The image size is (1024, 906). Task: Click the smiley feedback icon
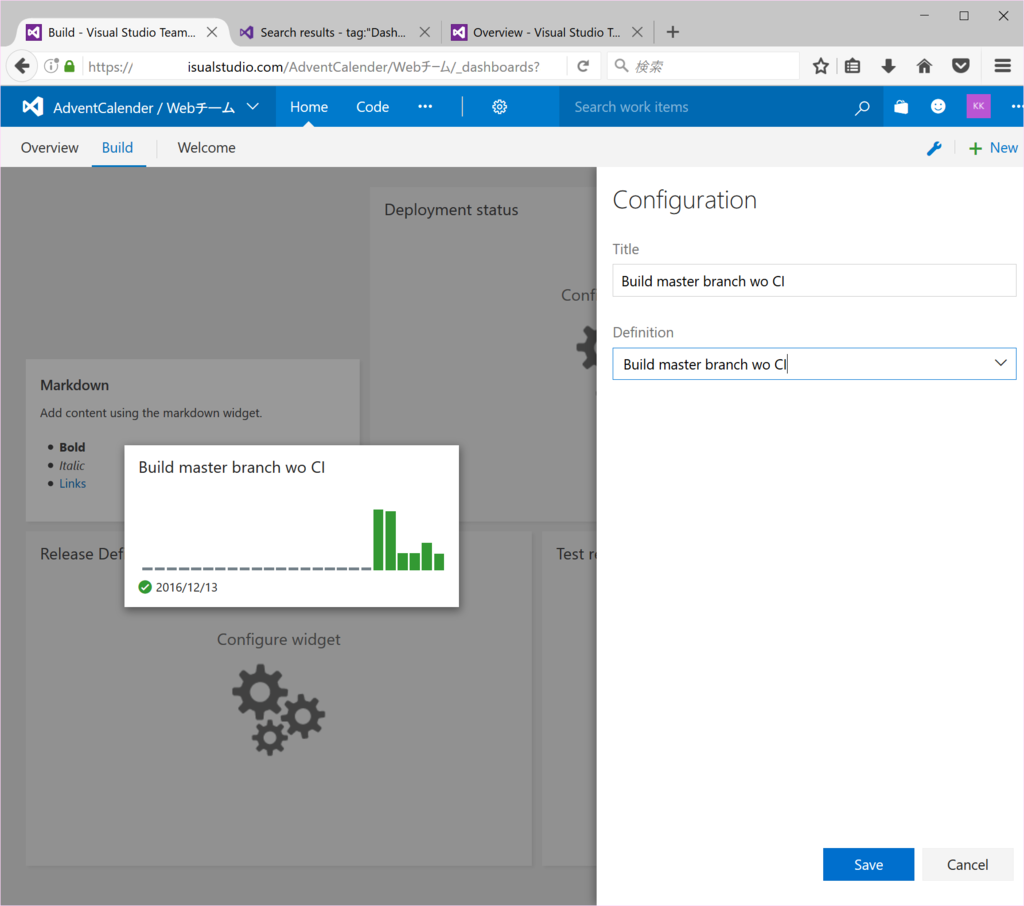tap(938, 106)
